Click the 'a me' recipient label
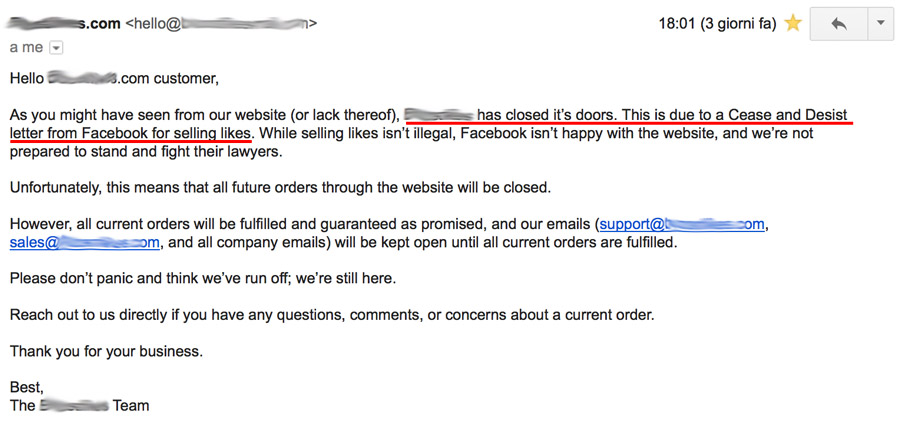The image size is (900, 421). point(26,47)
